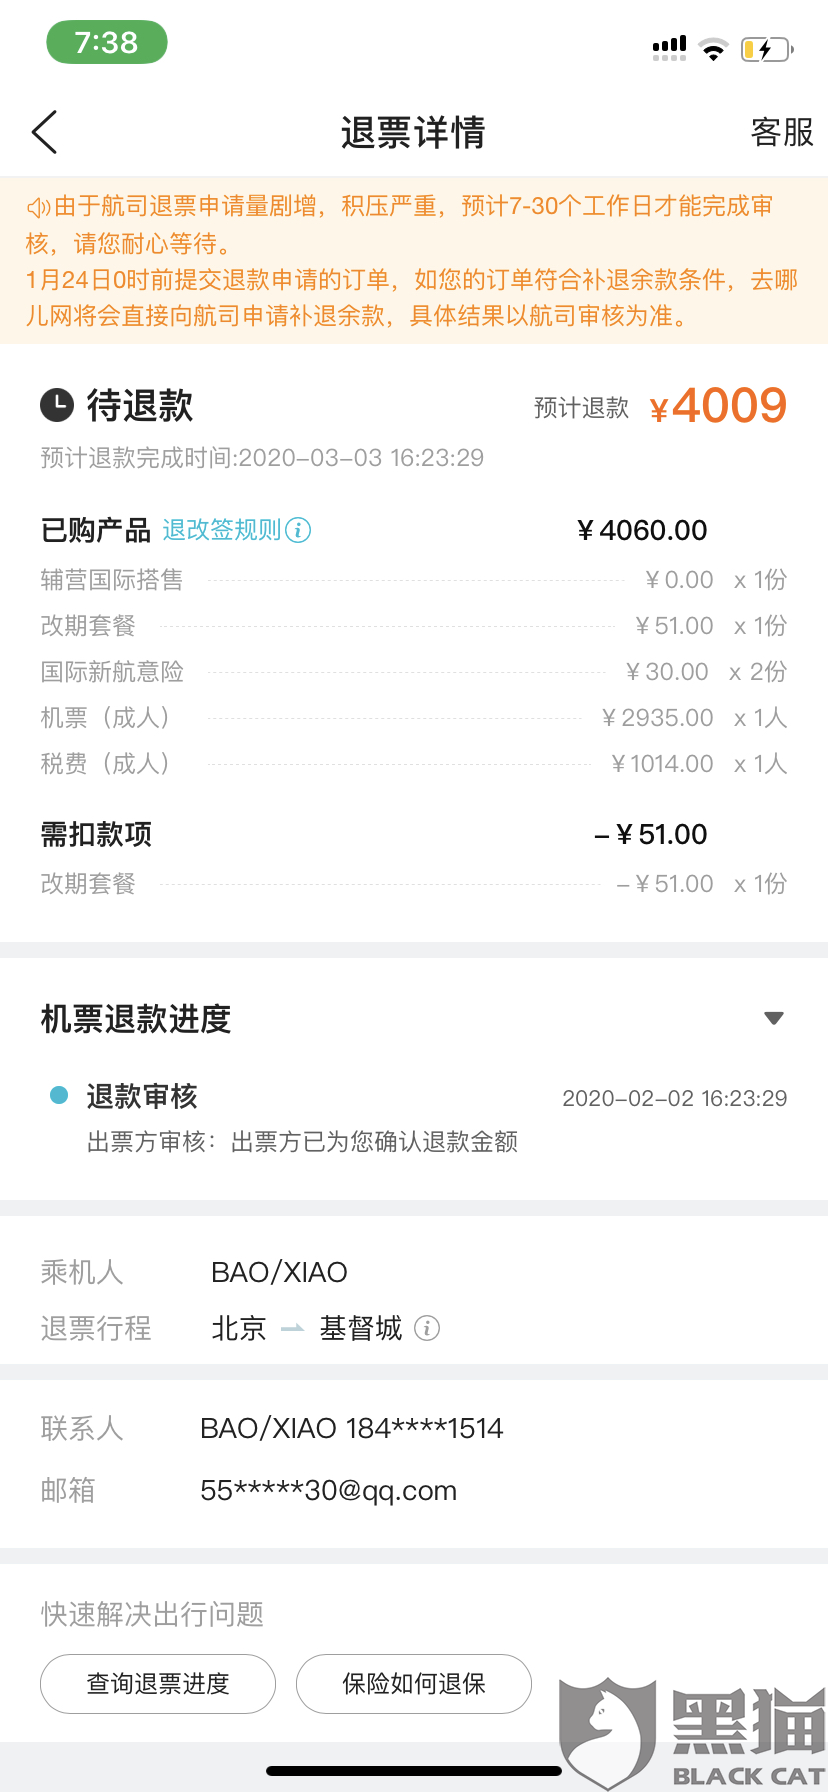Tap the Wi-Fi status icon

coord(713,49)
